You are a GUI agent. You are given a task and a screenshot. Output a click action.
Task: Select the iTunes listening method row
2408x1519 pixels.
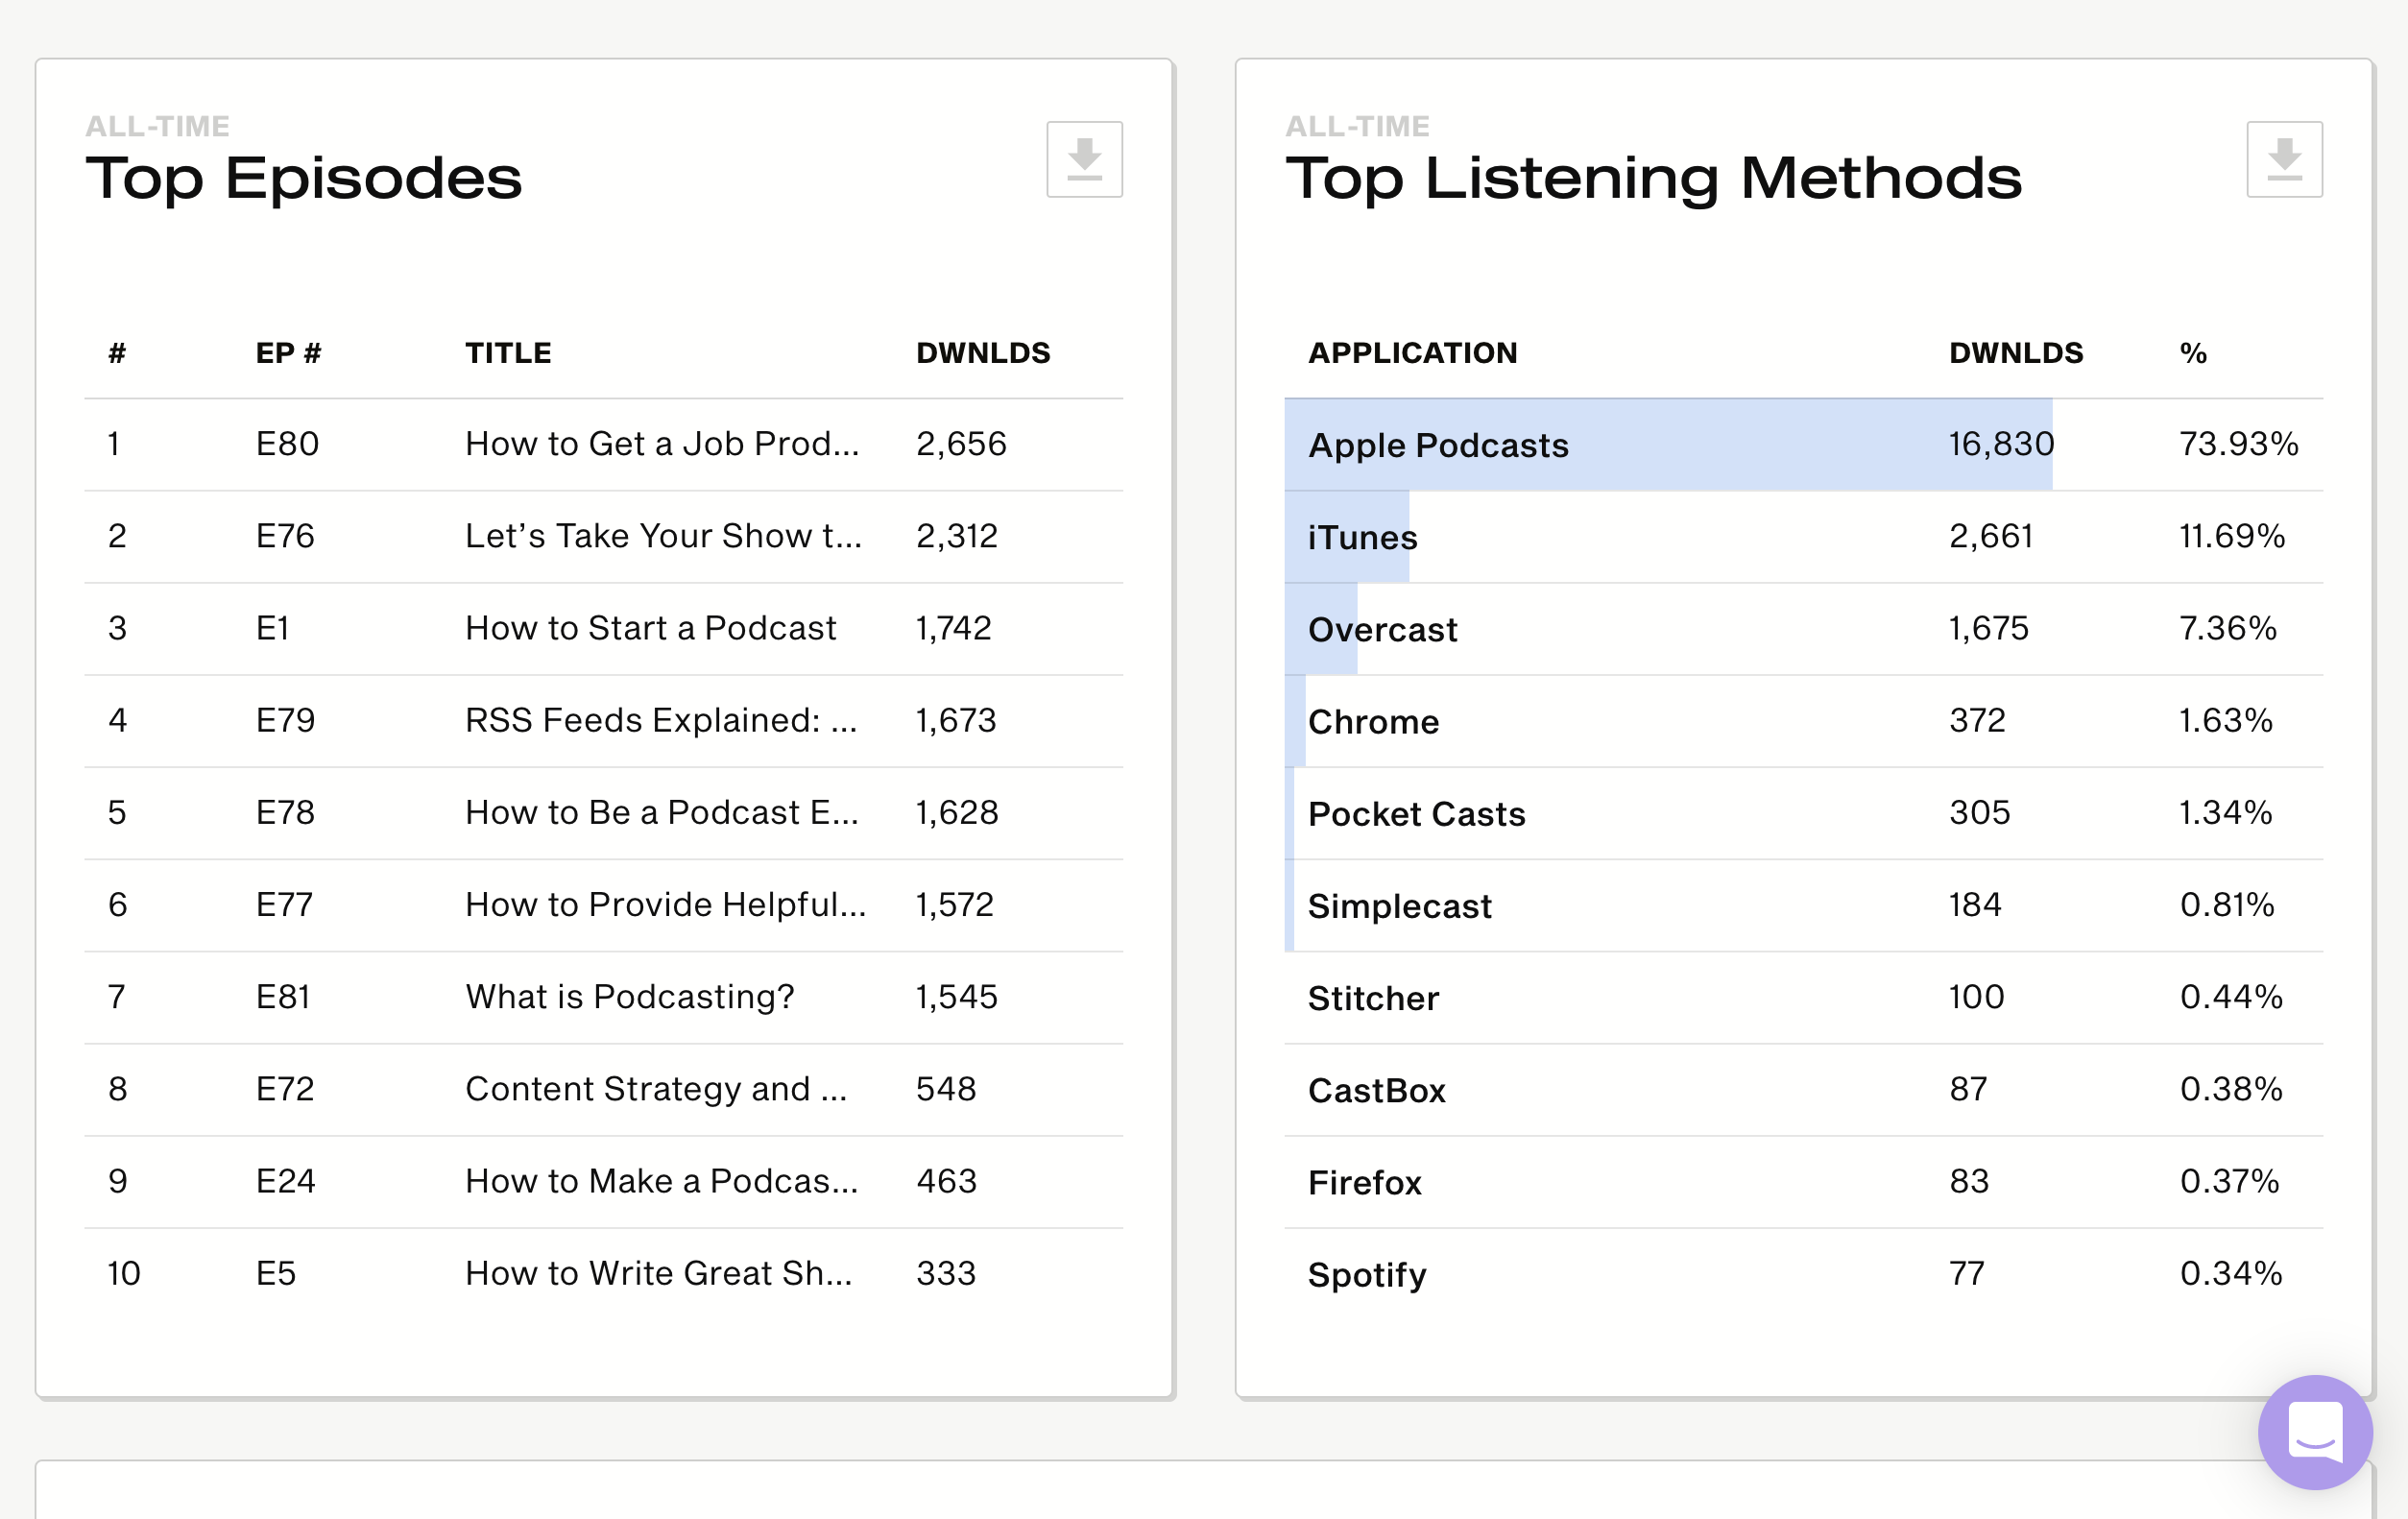pyautogui.click(x=1362, y=538)
